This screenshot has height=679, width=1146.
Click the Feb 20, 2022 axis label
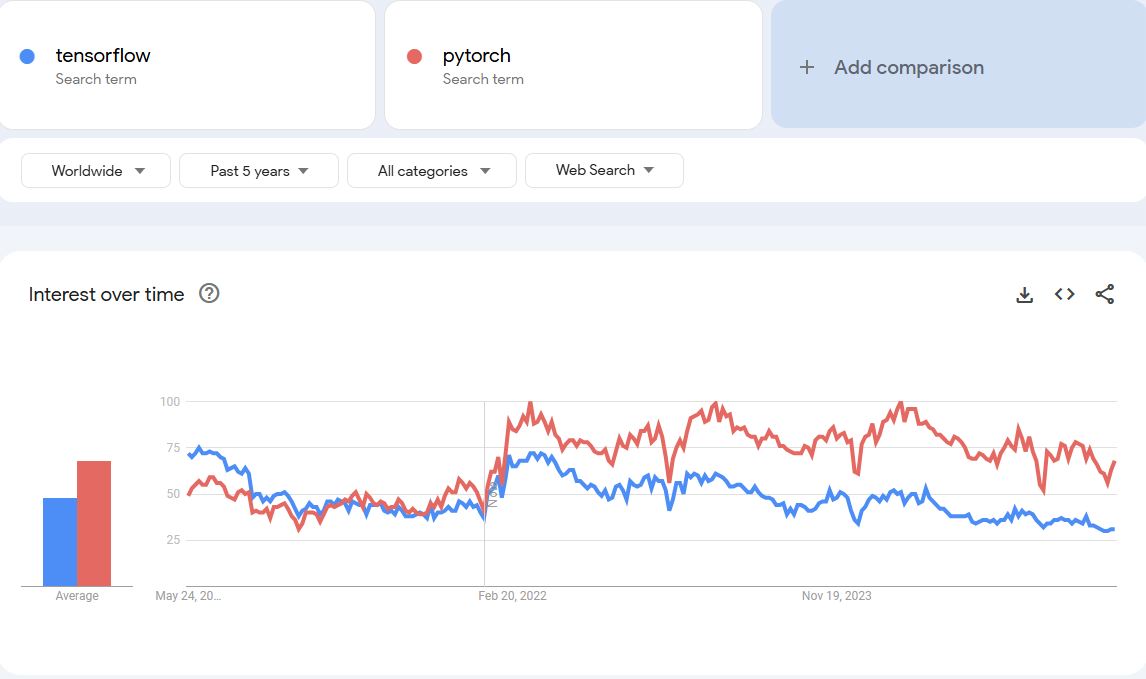pyautogui.click(x=513, y=595)
